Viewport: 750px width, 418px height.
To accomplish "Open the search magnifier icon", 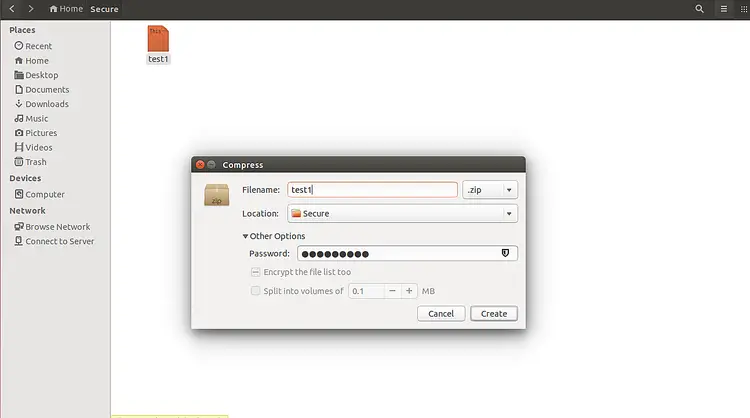I will [699, 9].
